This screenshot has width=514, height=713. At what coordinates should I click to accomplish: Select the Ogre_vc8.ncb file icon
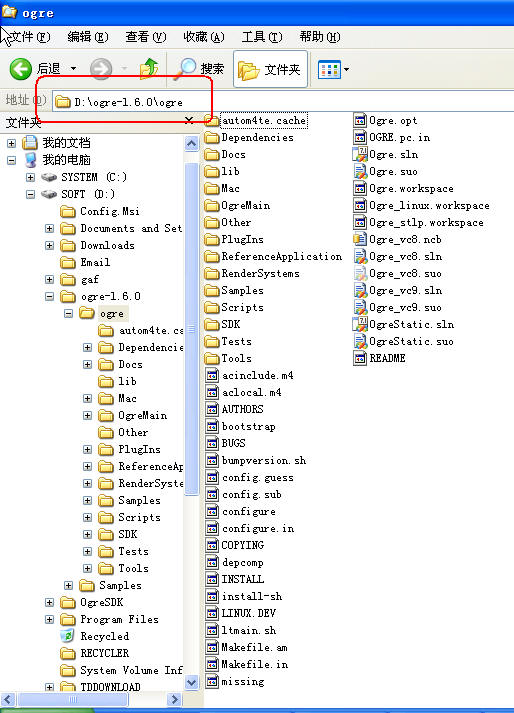pyautogui.click(x=360, y=239)
